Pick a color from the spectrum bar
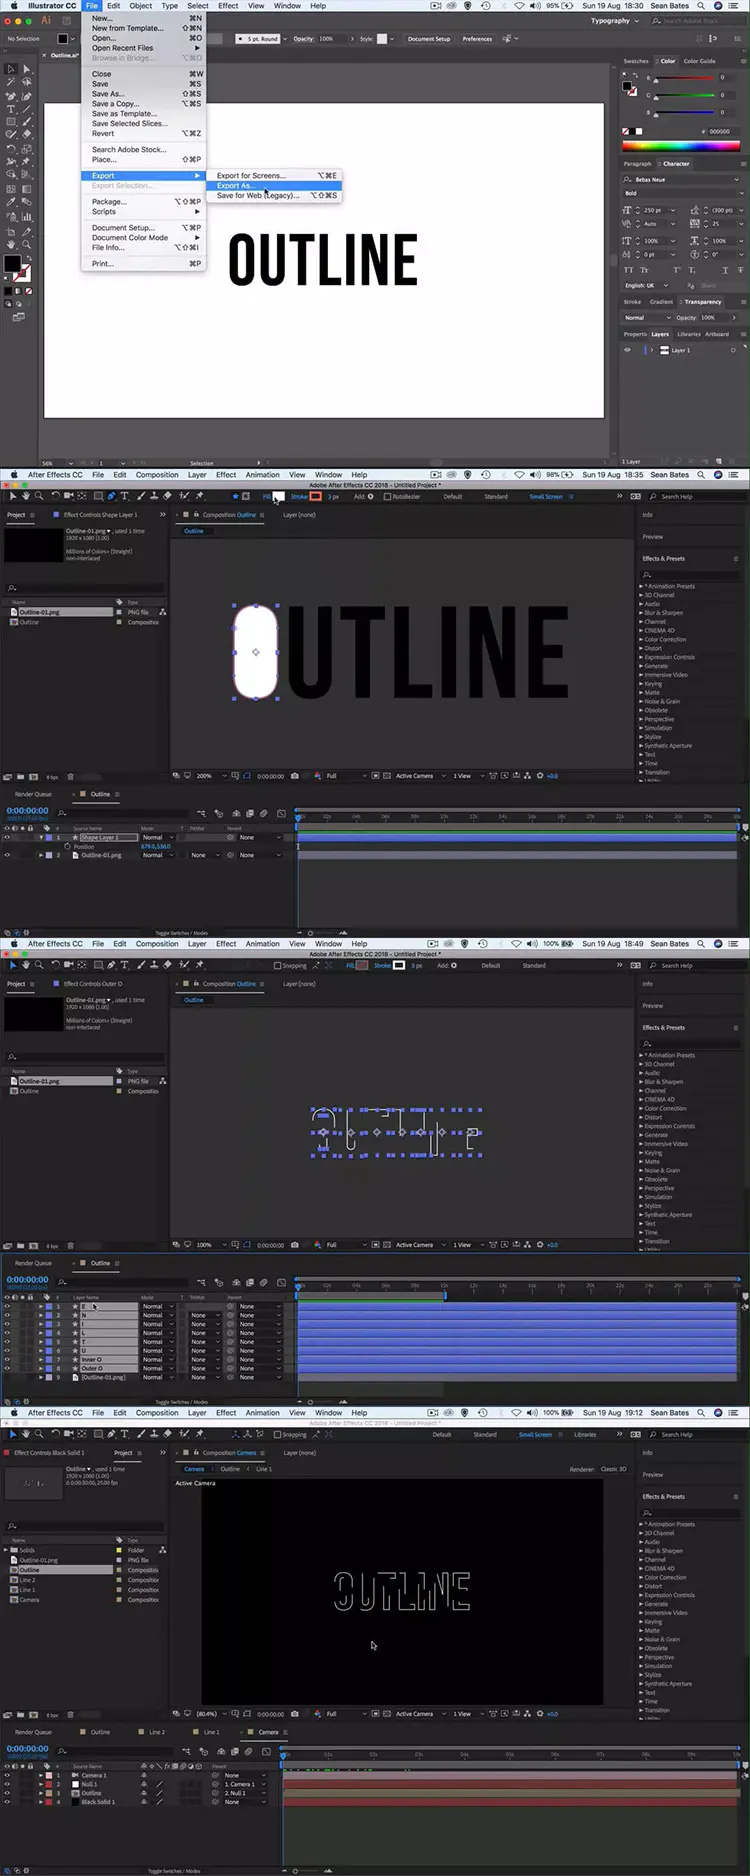The image size is (750, 1876). pyautogui.click(x=682, y=146)
